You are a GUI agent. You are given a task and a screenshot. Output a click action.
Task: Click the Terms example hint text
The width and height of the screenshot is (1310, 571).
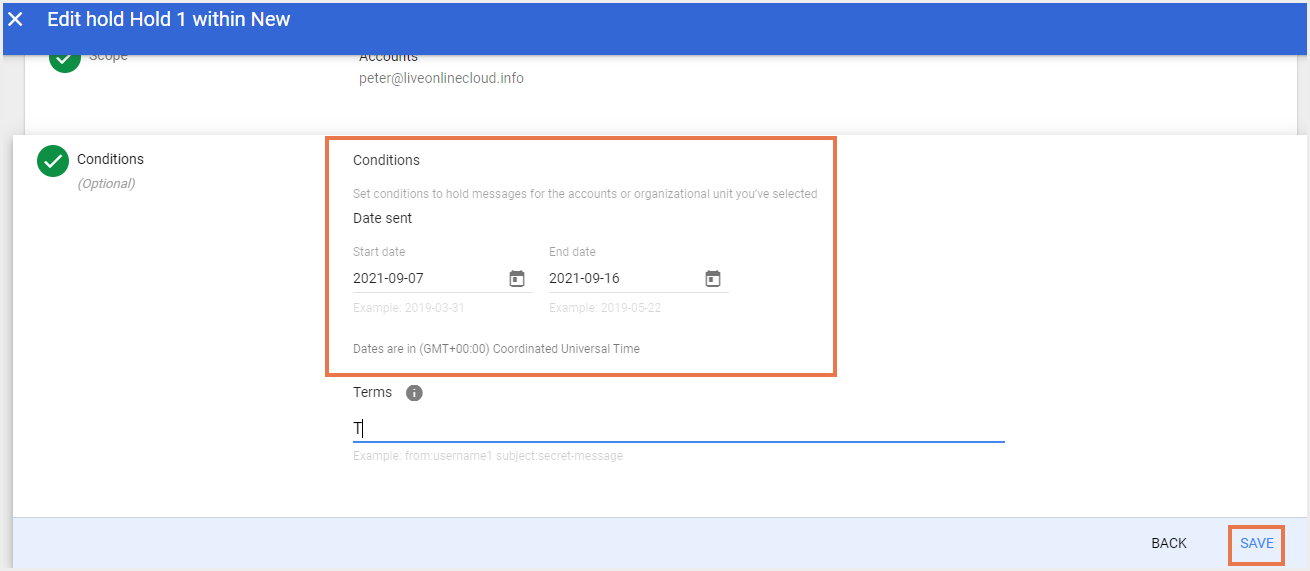pos(488,456)
